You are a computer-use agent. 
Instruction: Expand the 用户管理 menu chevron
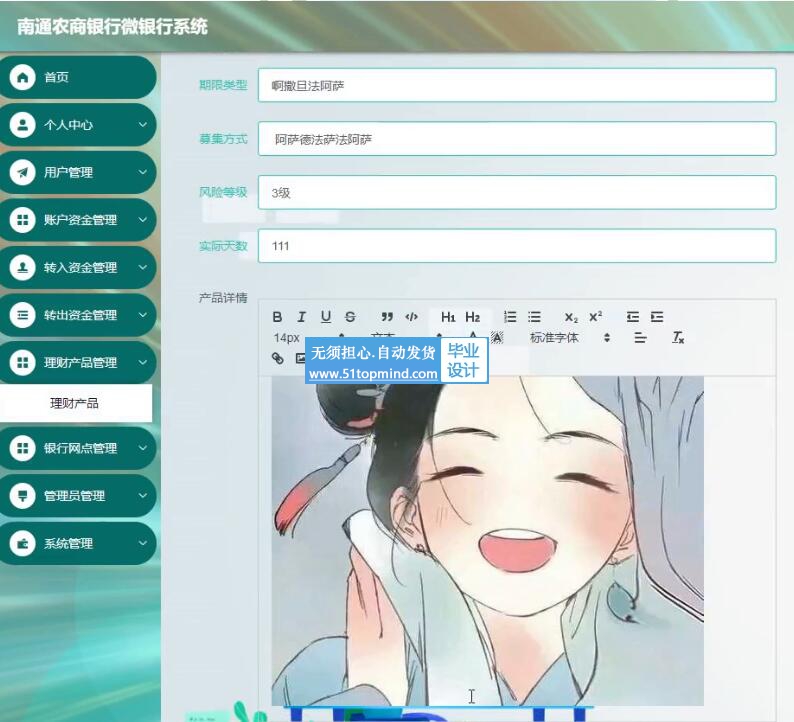coord(143,172)
